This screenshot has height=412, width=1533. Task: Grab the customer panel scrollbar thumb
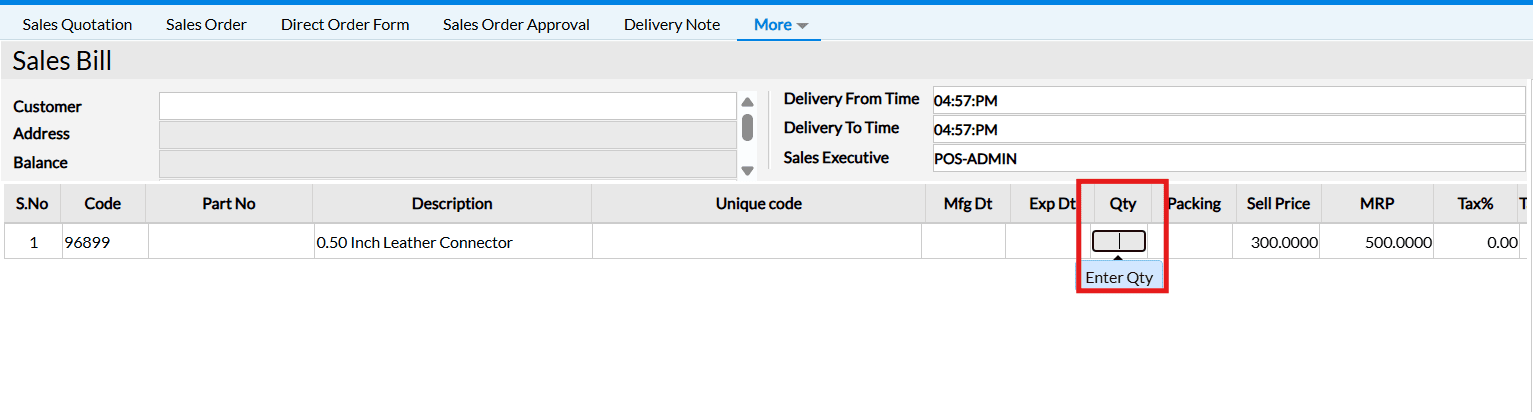click(747, 128)
